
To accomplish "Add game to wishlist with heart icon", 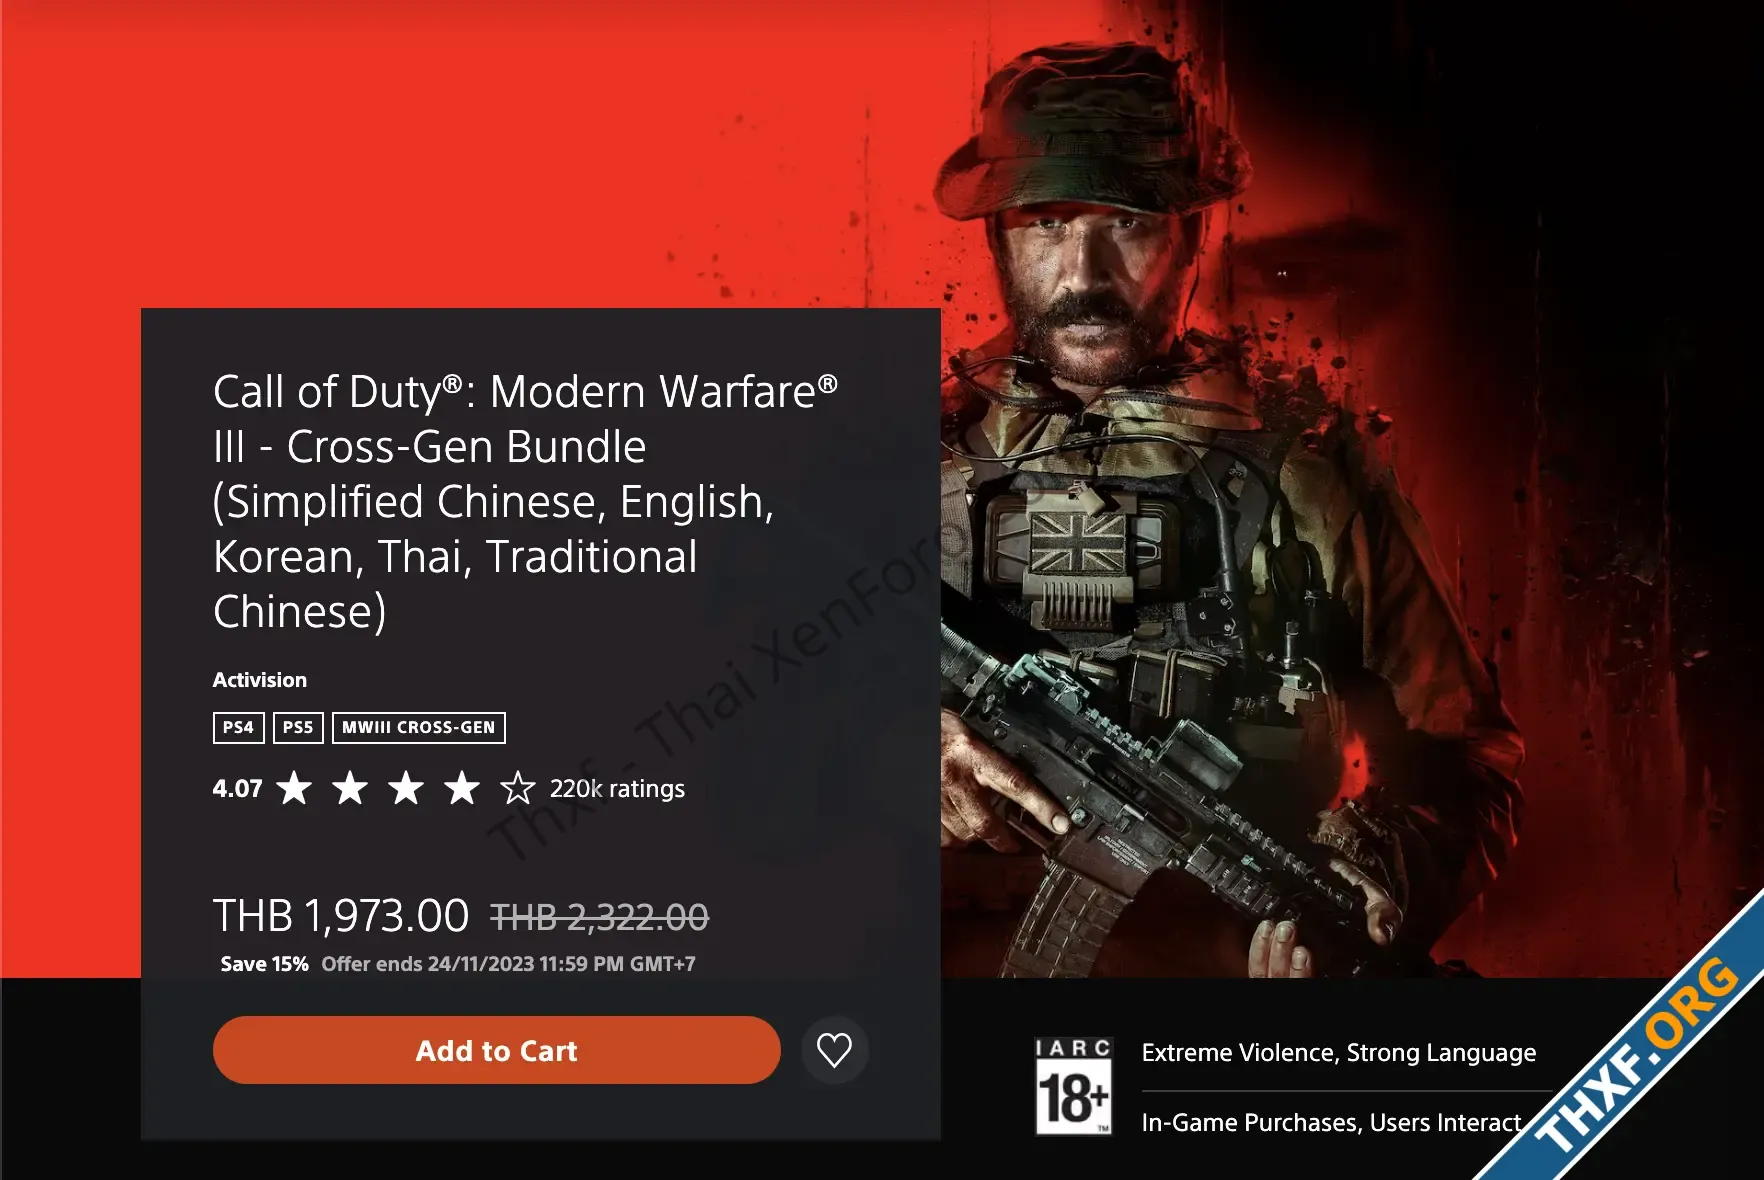I will 834,1050.
